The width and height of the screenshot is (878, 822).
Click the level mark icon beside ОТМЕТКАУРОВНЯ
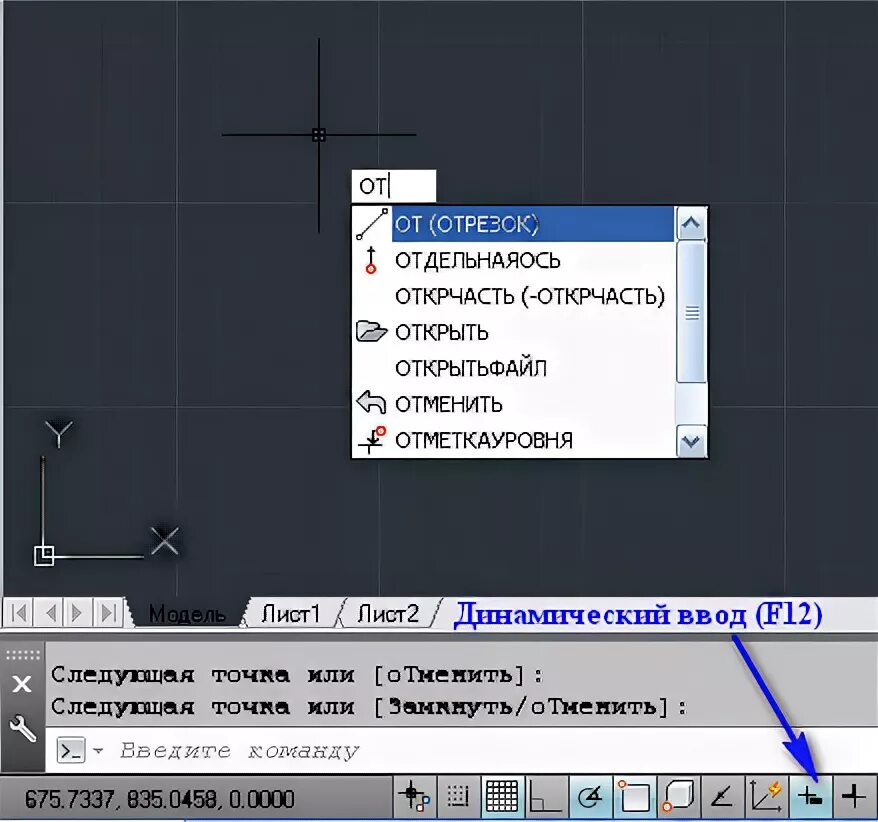[372, 440]
